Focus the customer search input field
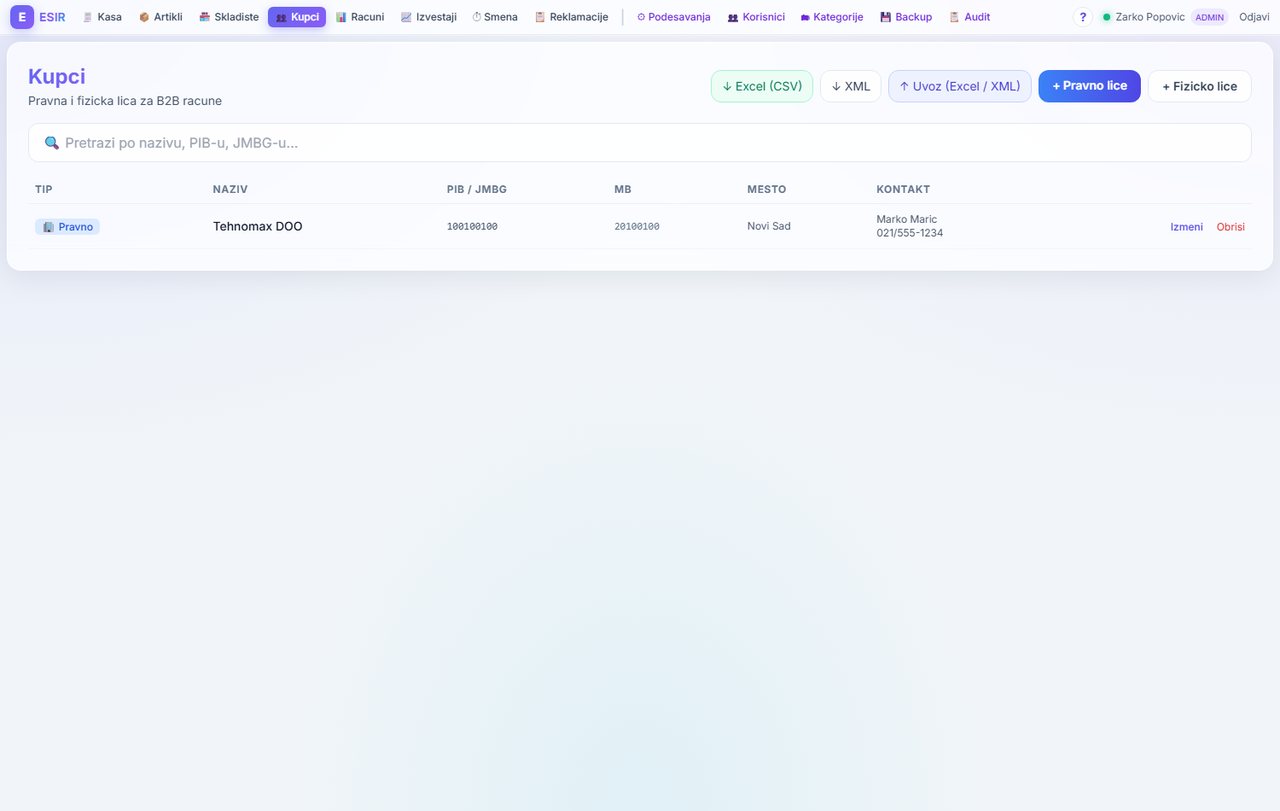This screenshot has width=1280, height=811. point(640,143)
